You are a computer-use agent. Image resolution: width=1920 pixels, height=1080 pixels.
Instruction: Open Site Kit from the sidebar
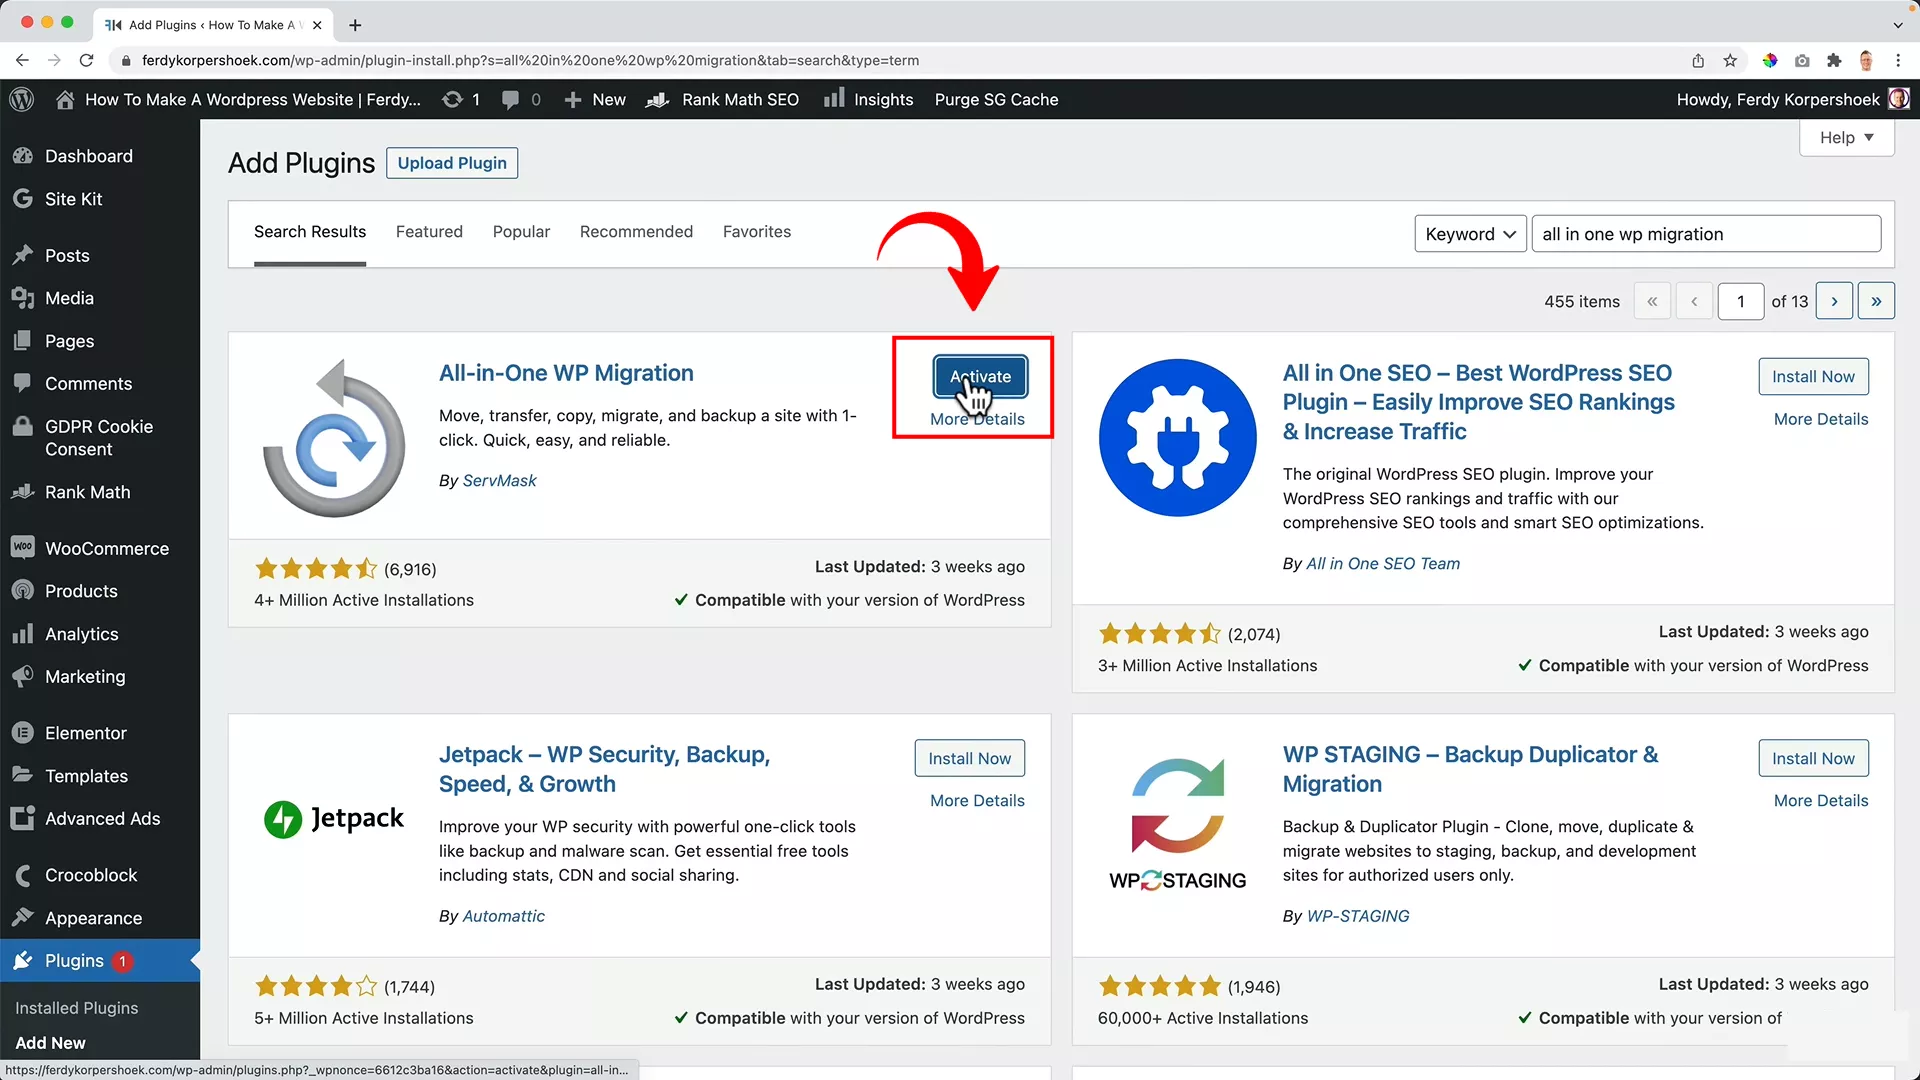tap(73, 199)
